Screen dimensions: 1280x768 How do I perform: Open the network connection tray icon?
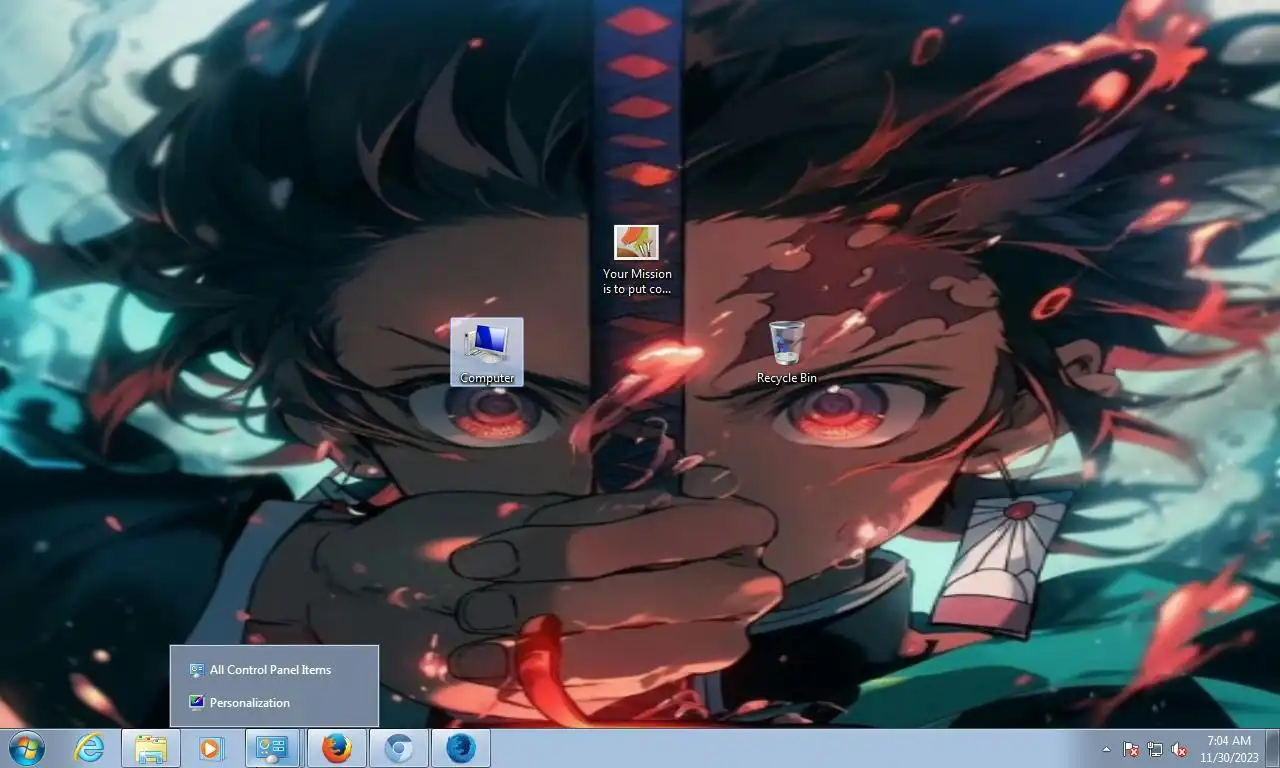(x=1155, y=749)
